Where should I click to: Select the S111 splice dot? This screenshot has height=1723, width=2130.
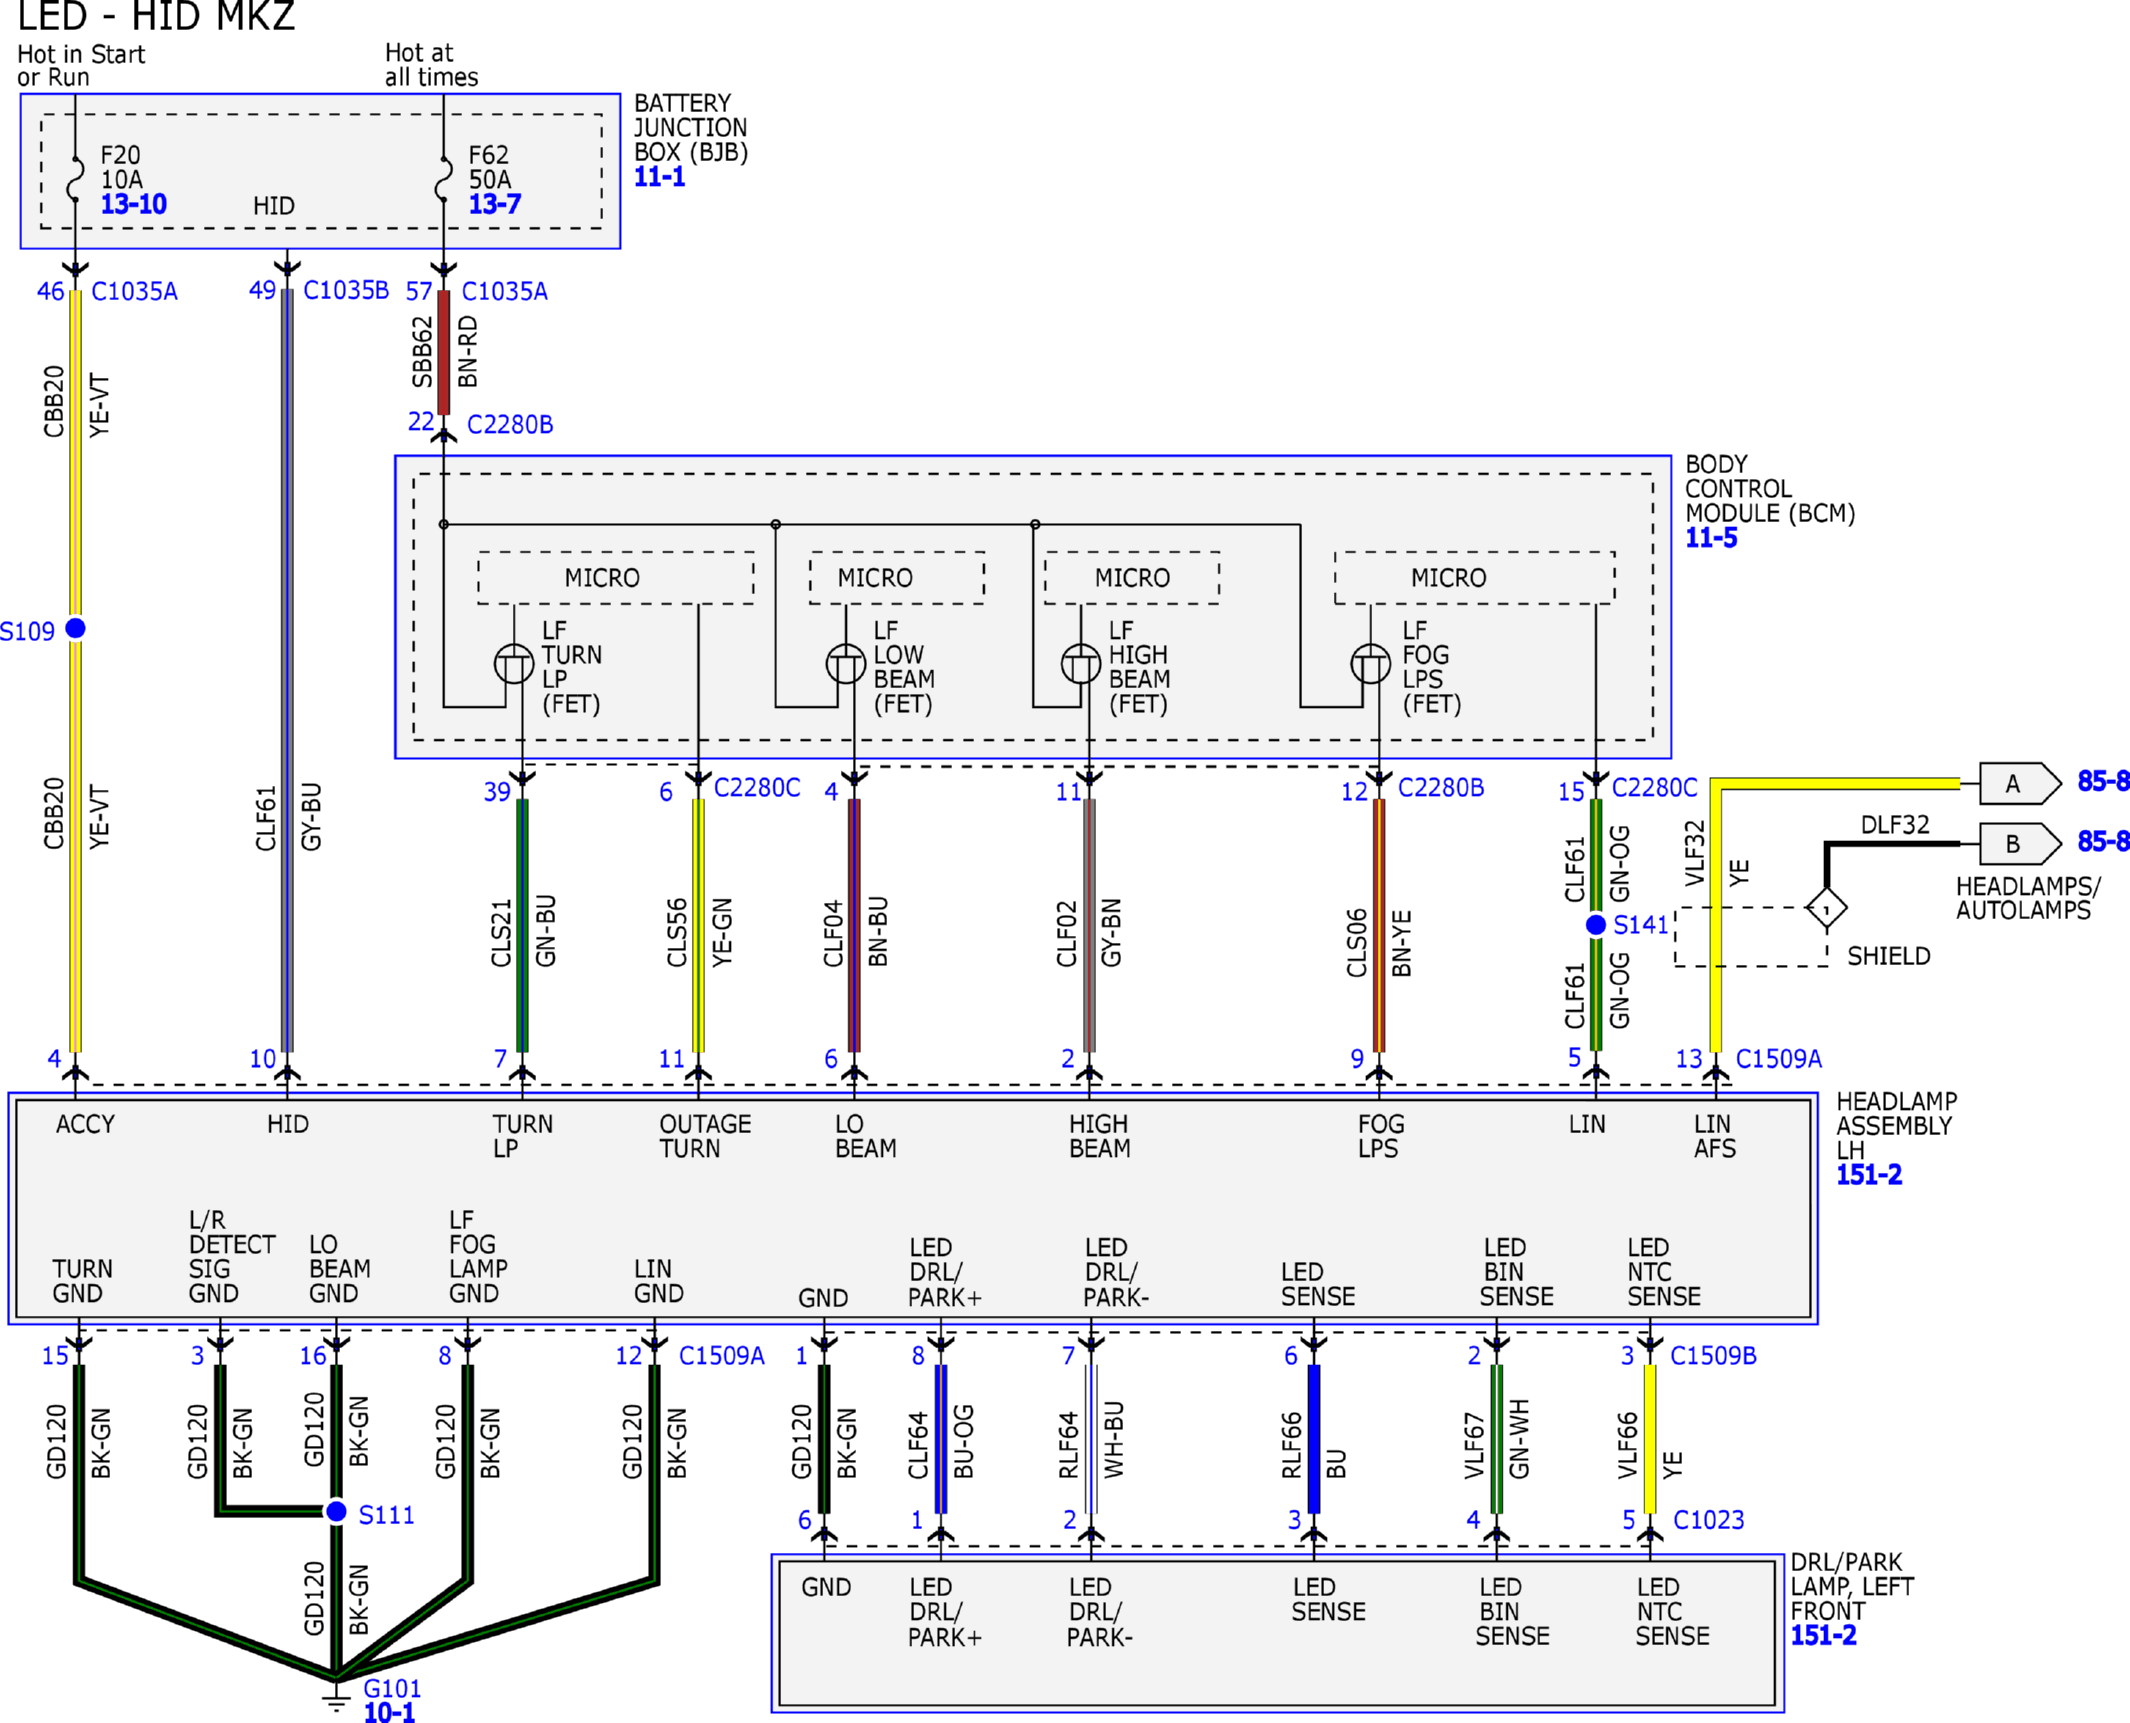tap(337, 1511)
